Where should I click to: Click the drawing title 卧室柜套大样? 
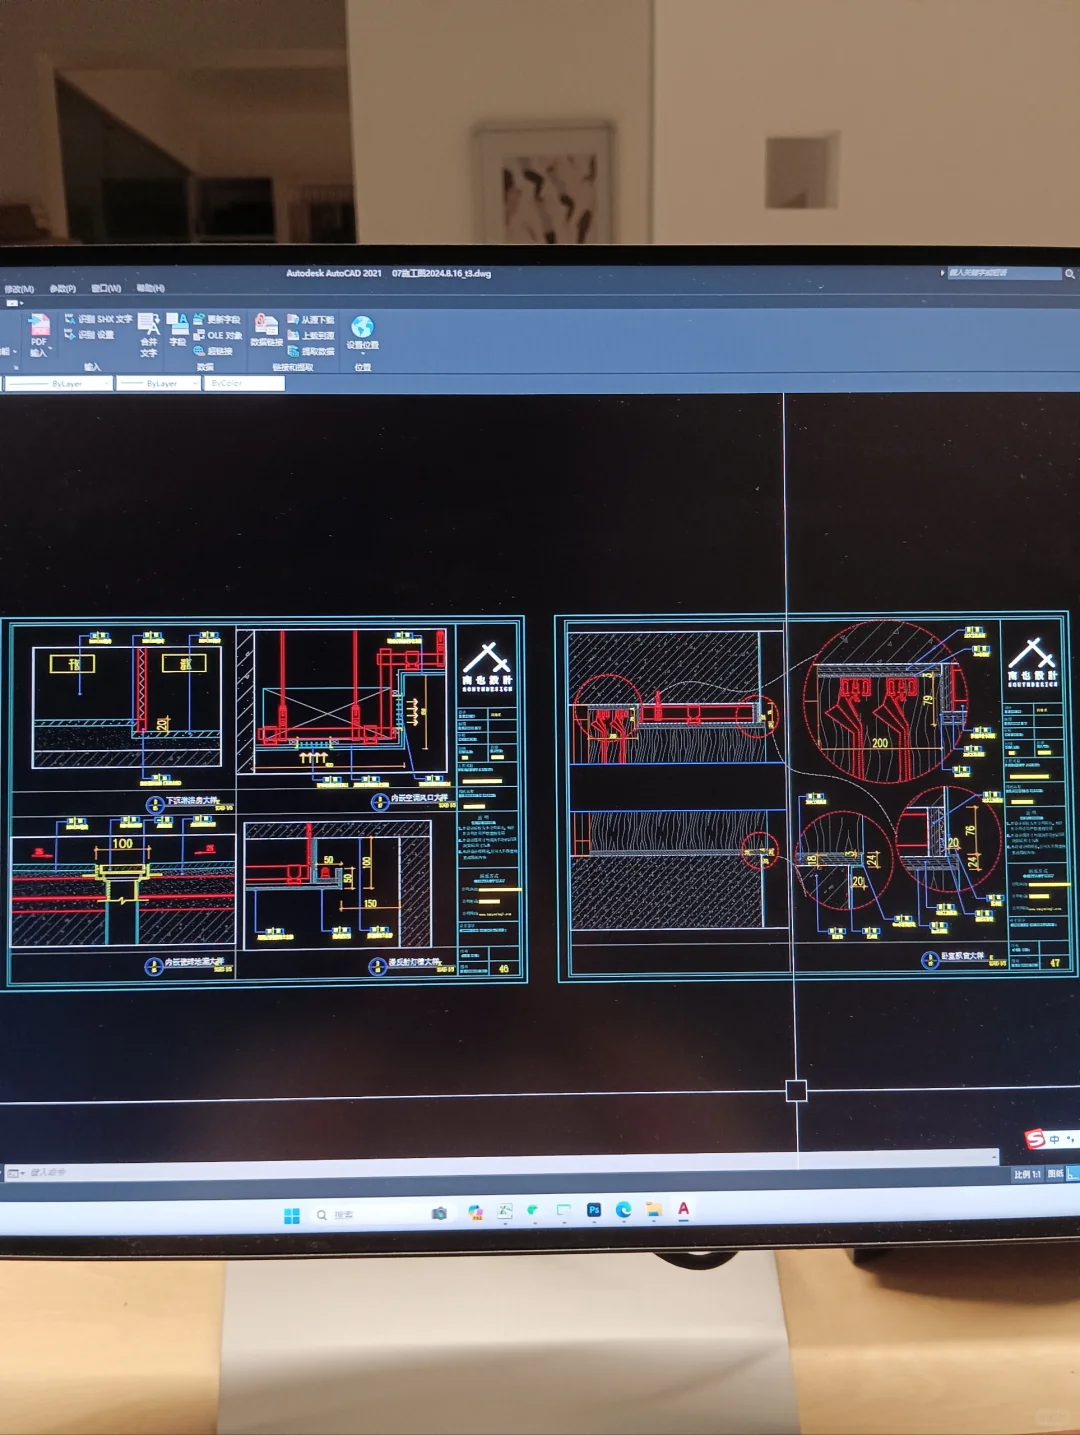pos(962,957)
